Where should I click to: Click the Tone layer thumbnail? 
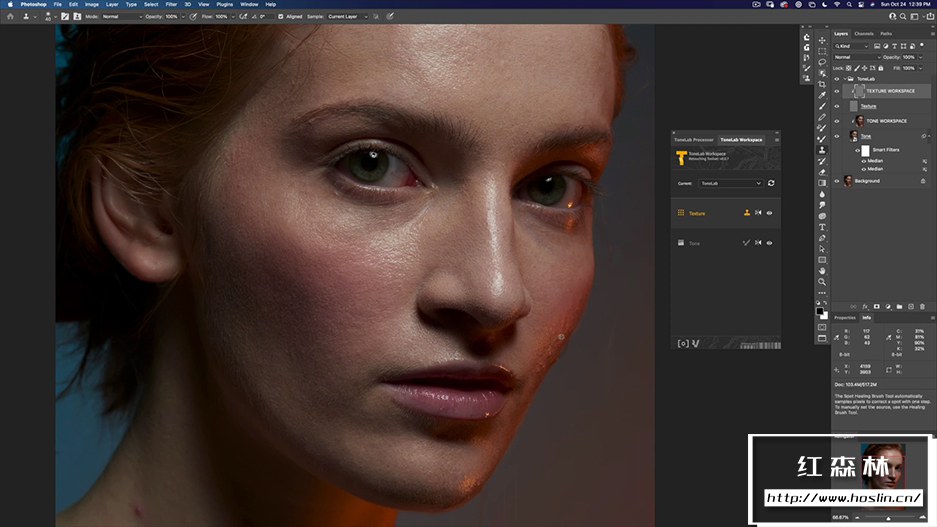(854, 136)
